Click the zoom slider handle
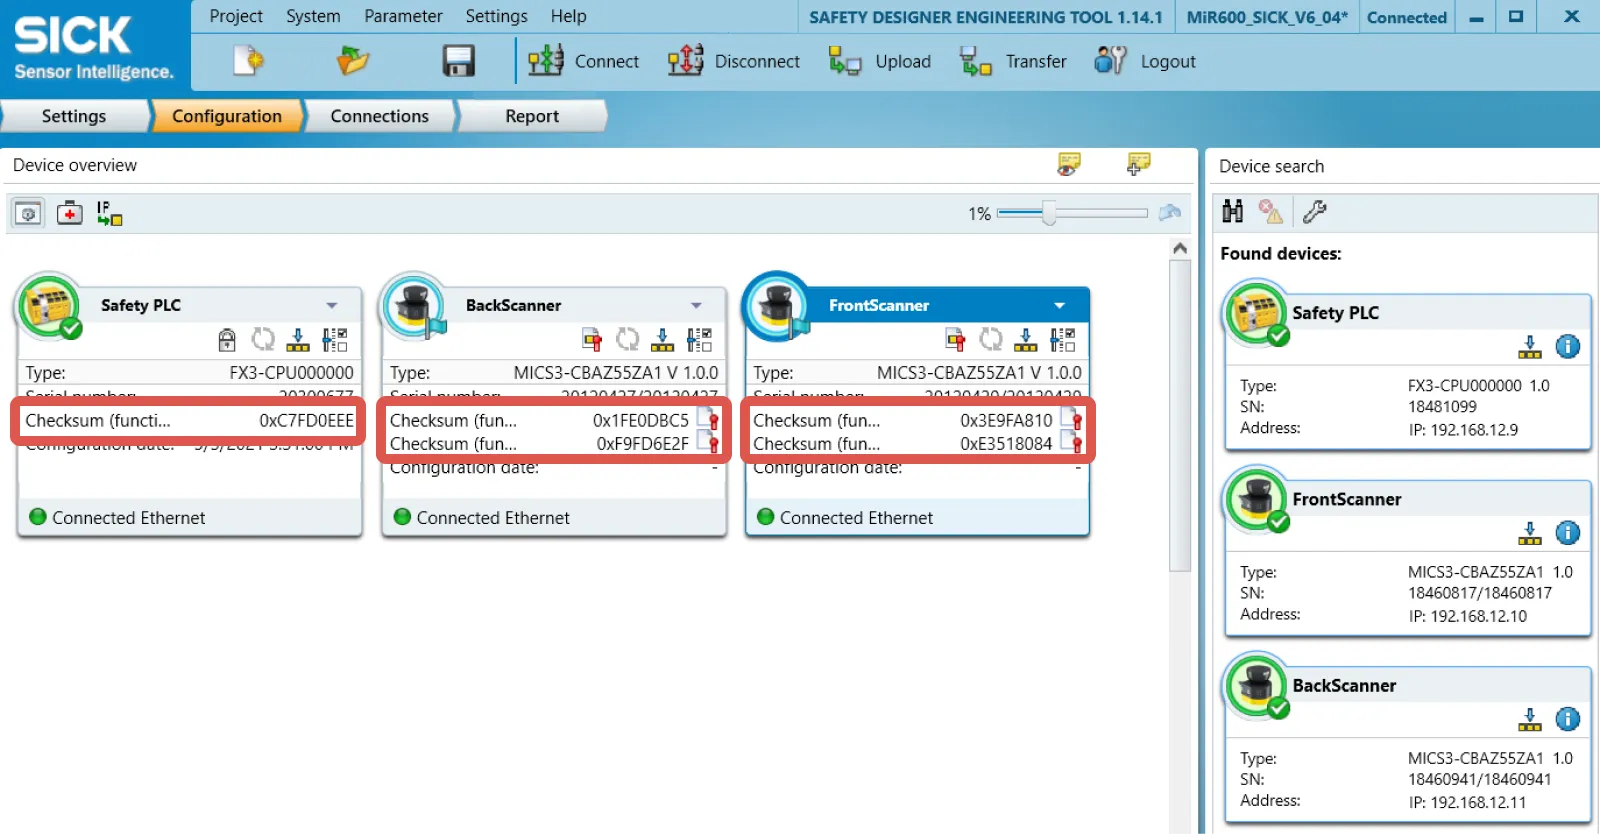This screenshot has height=834, width=1600. (1048, 213)
